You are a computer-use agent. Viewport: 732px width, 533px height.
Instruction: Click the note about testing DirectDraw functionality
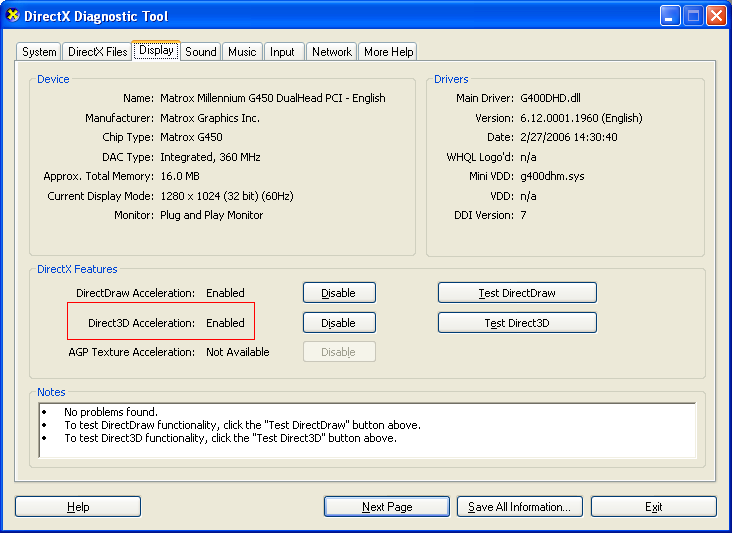(242, 425)
